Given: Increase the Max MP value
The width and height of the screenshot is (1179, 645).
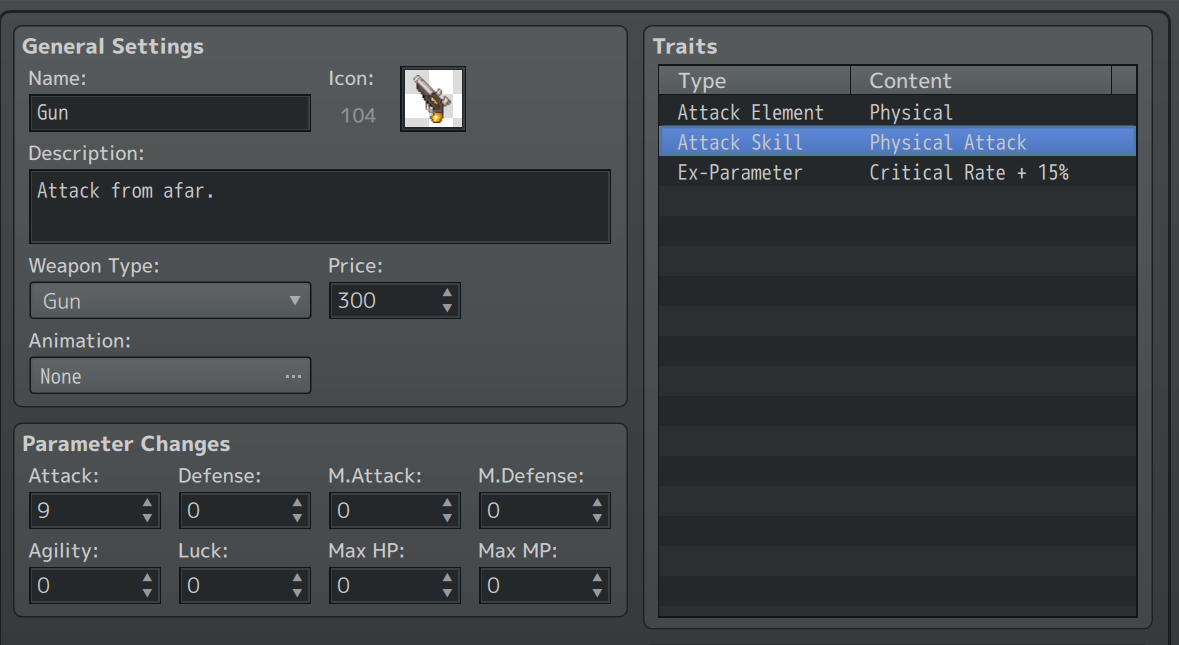Looking at the screenshot, I should pyautogui.click(x=597, y=578).
